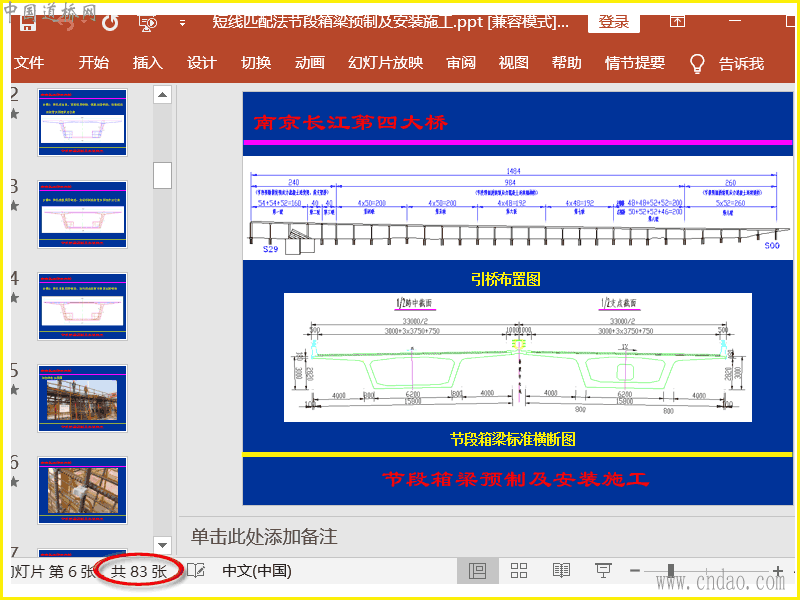Select slide 3 thumbnail

pyautogui.click(x=82, y=214)
